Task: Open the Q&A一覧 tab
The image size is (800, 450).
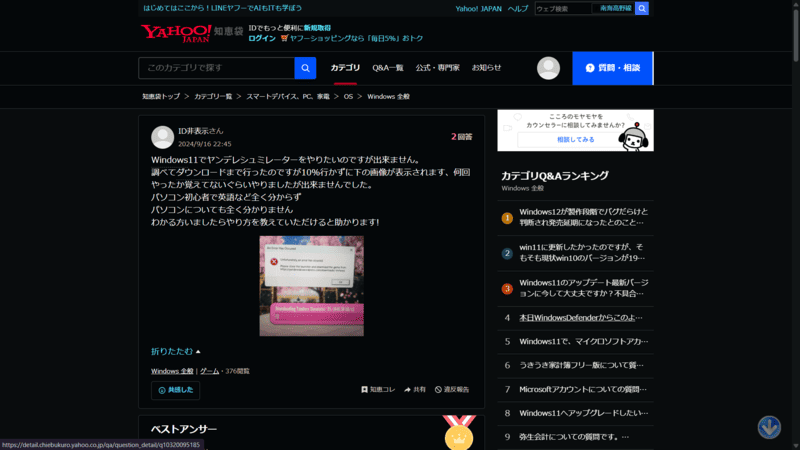Action: pos(388,68)
